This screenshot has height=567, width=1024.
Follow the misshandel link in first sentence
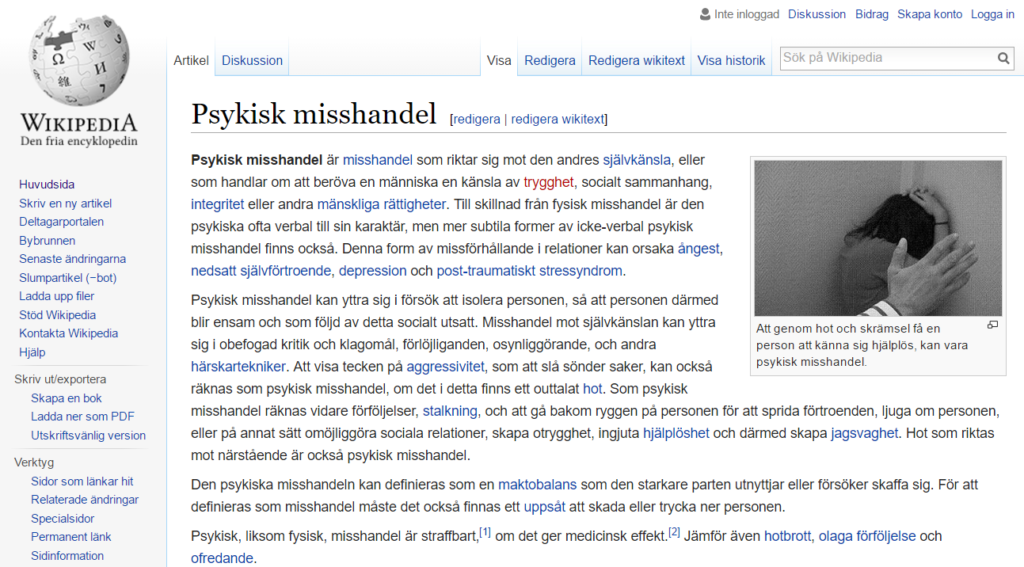pyautogui.click(x=377, y=160)
